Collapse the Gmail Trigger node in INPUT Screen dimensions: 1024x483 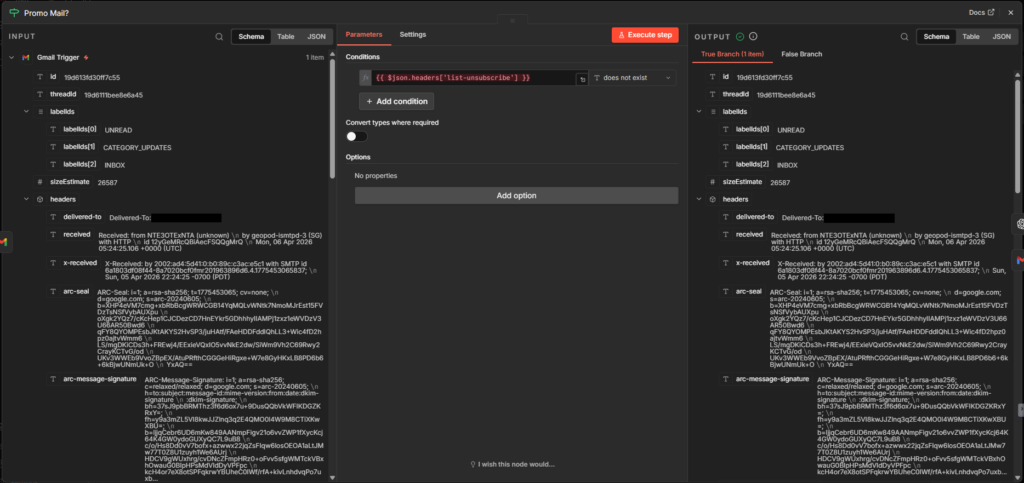point(11,57)
